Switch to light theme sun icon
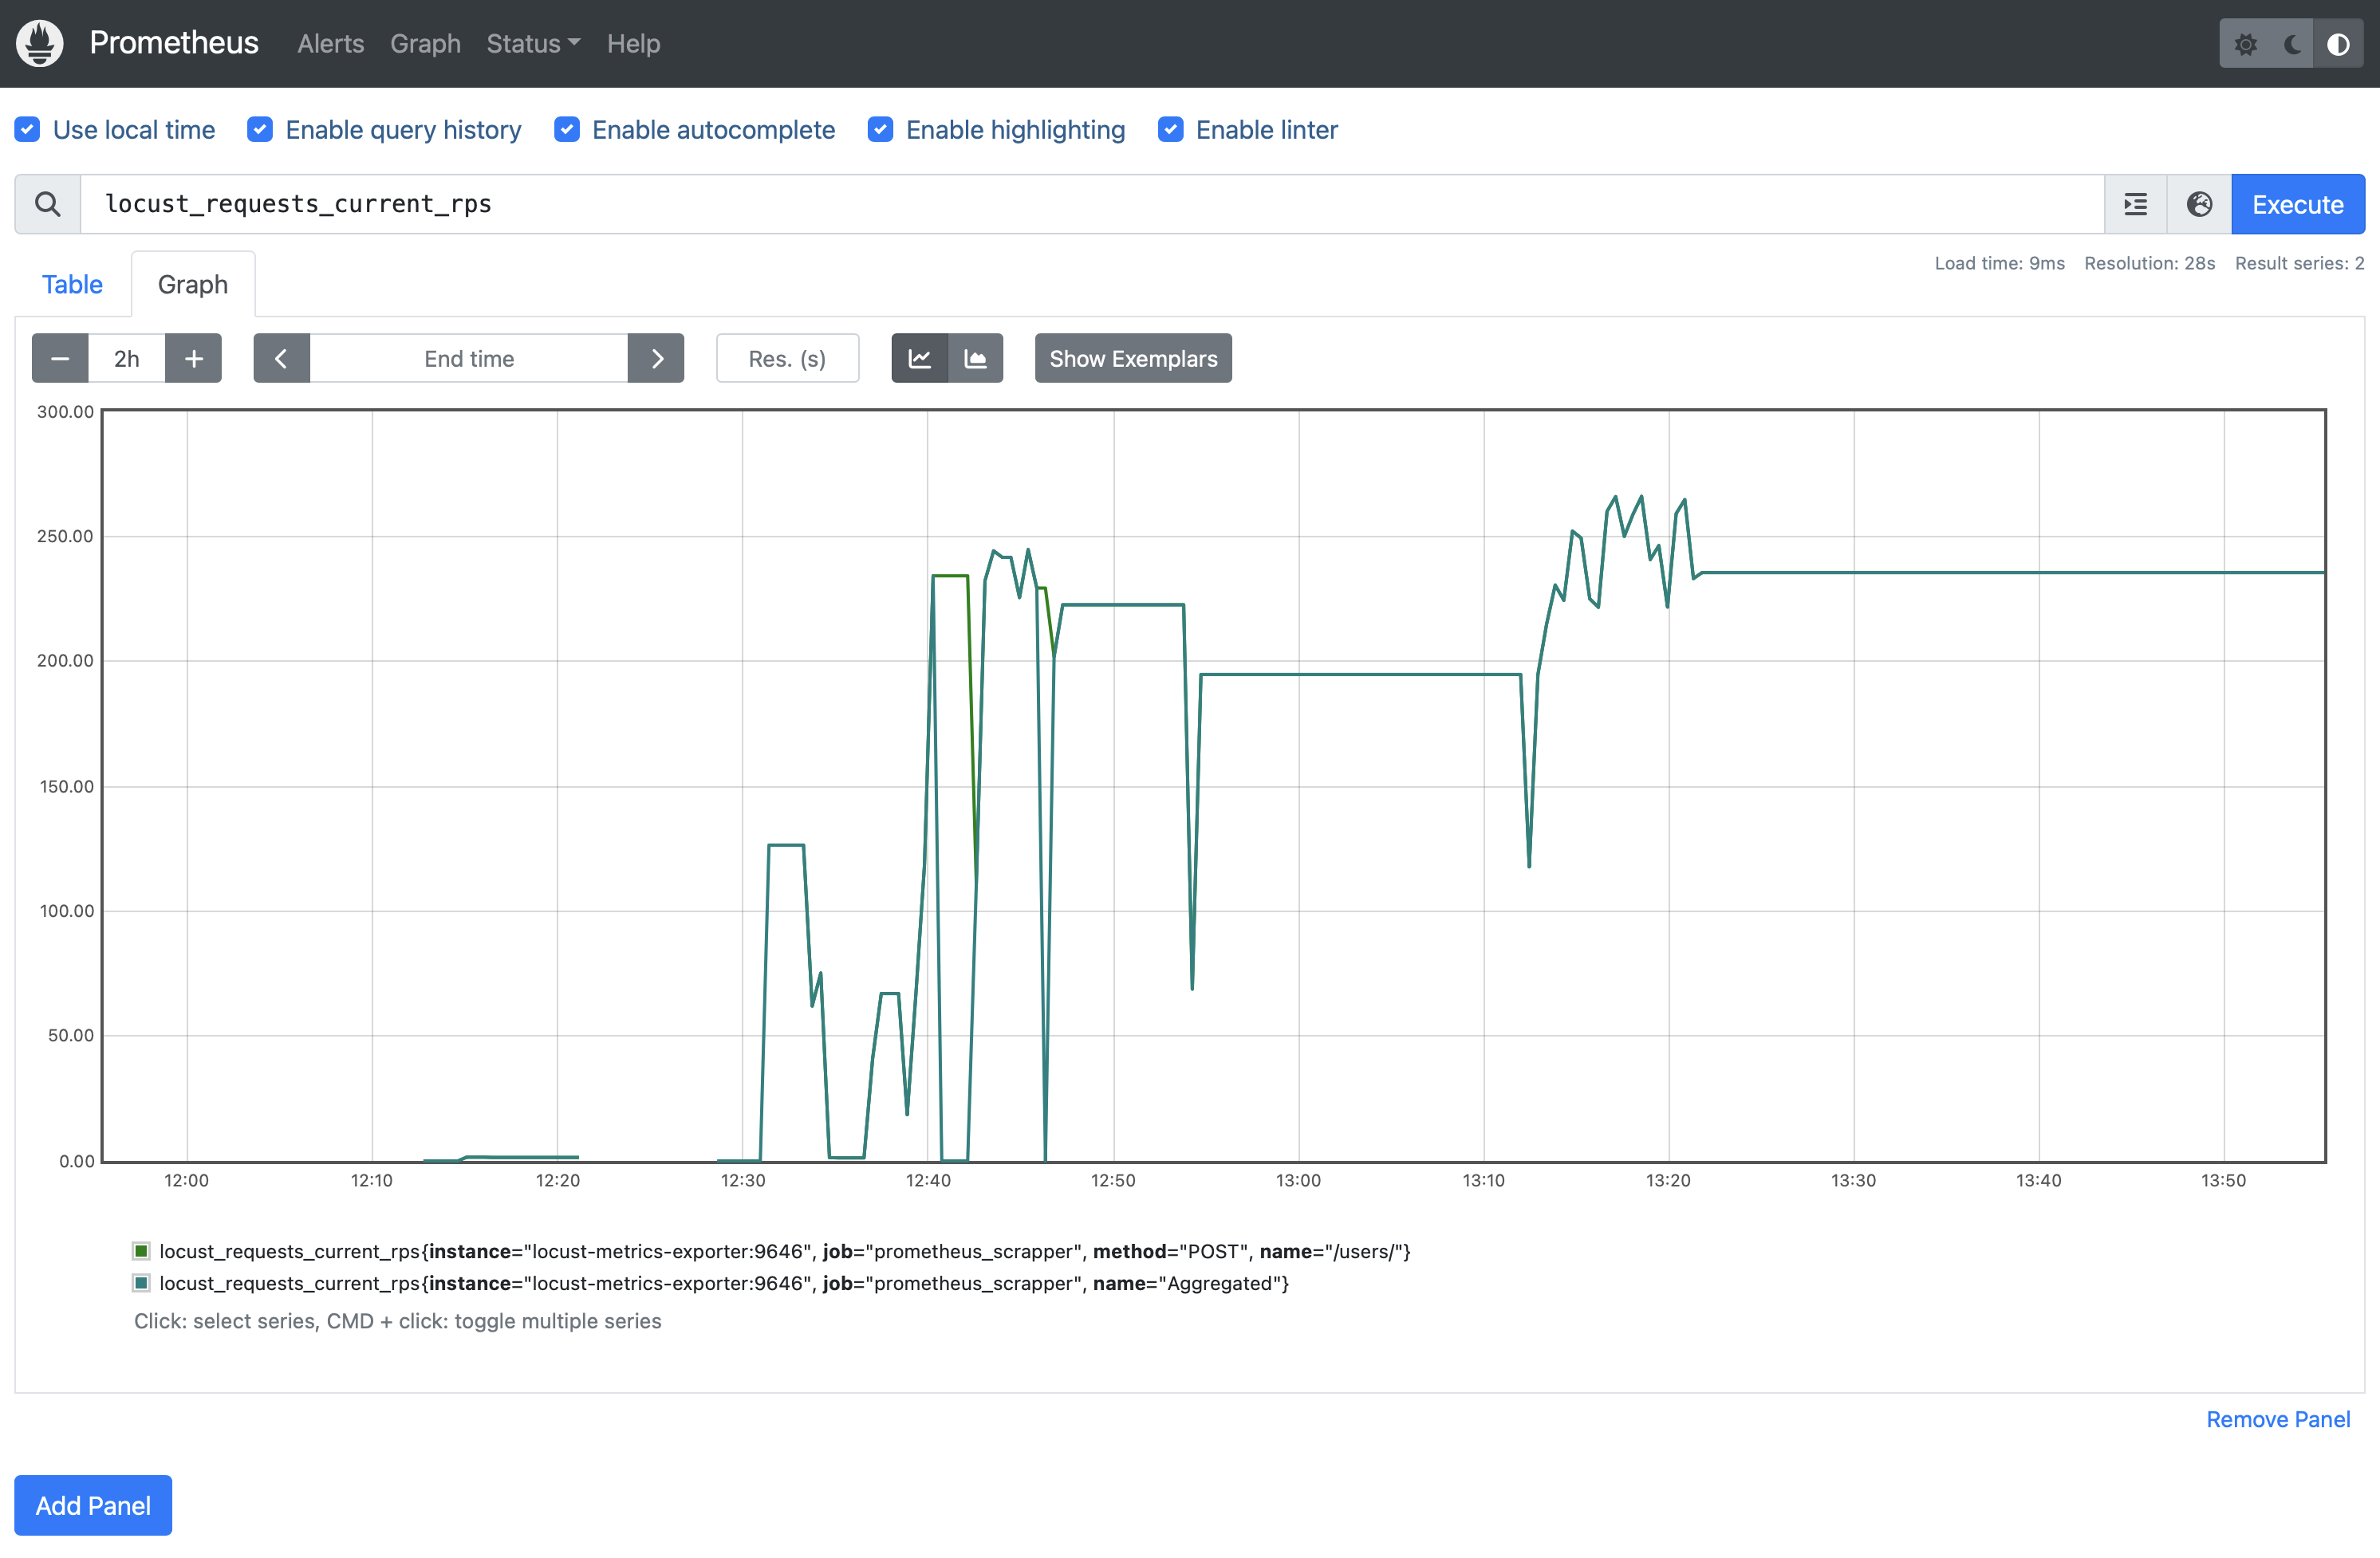 coord(2245,44)
